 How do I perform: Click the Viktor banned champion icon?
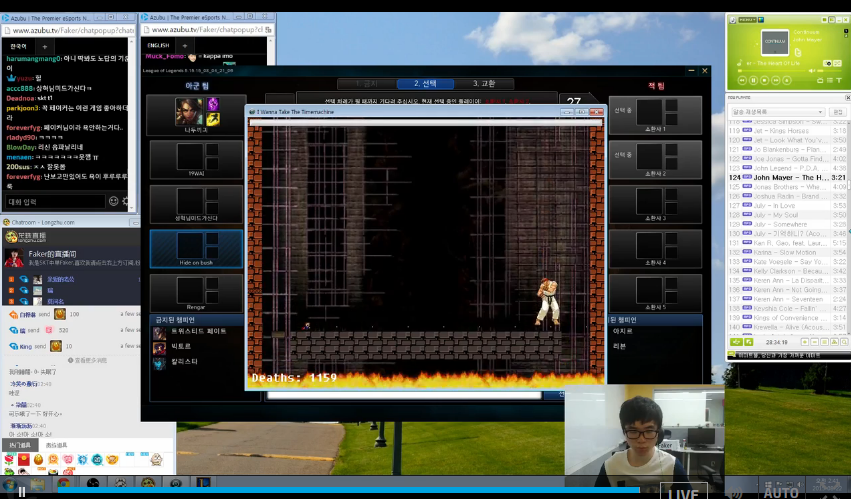pos(159,348)
